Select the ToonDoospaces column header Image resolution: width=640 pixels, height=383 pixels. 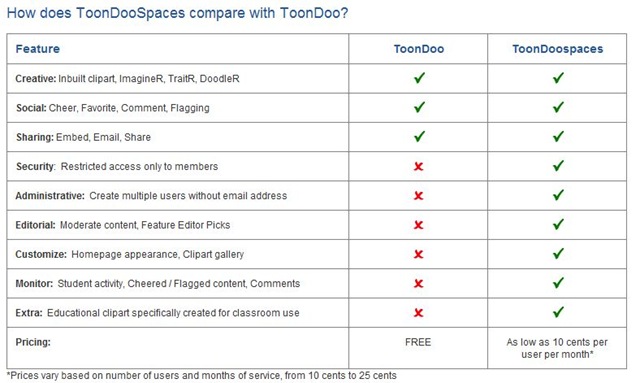tap(558, 49)
